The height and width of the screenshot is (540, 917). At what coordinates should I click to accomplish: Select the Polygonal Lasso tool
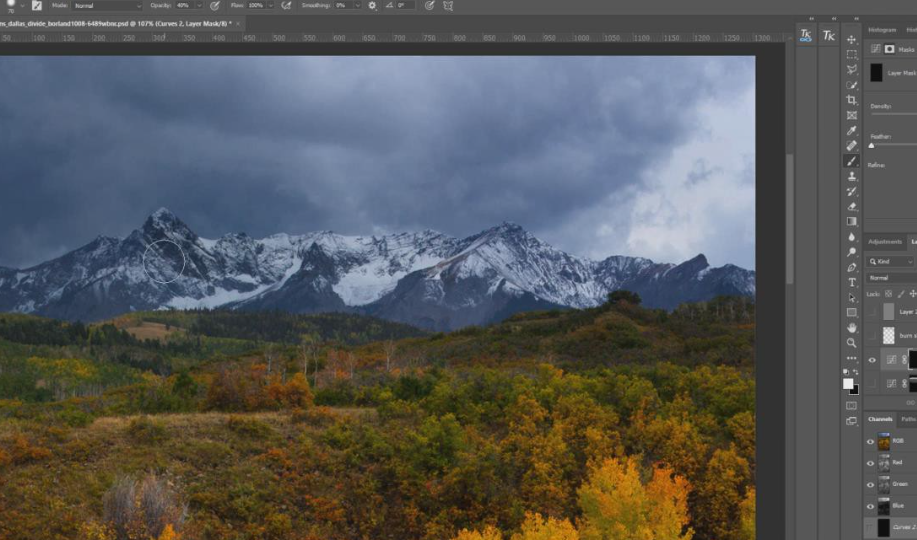(x=852, y=70)
